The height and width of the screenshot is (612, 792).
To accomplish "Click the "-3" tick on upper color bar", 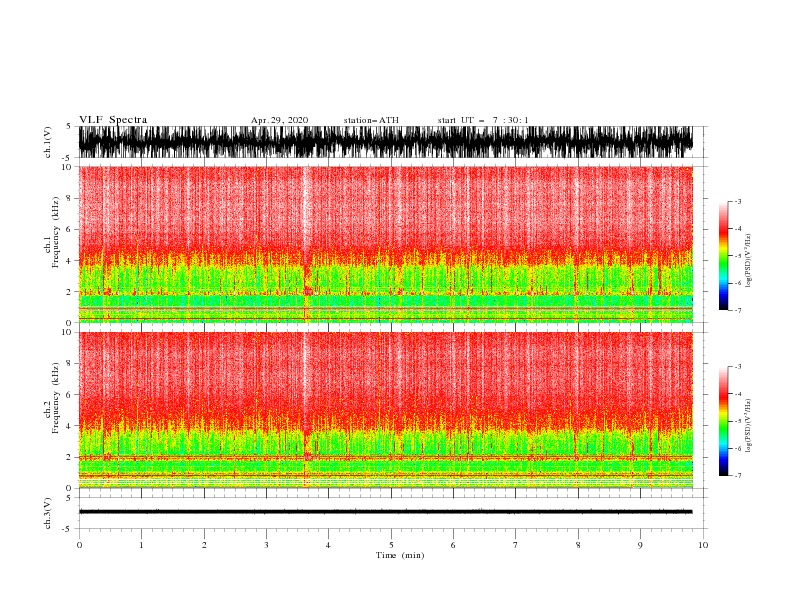I will 738,201.
